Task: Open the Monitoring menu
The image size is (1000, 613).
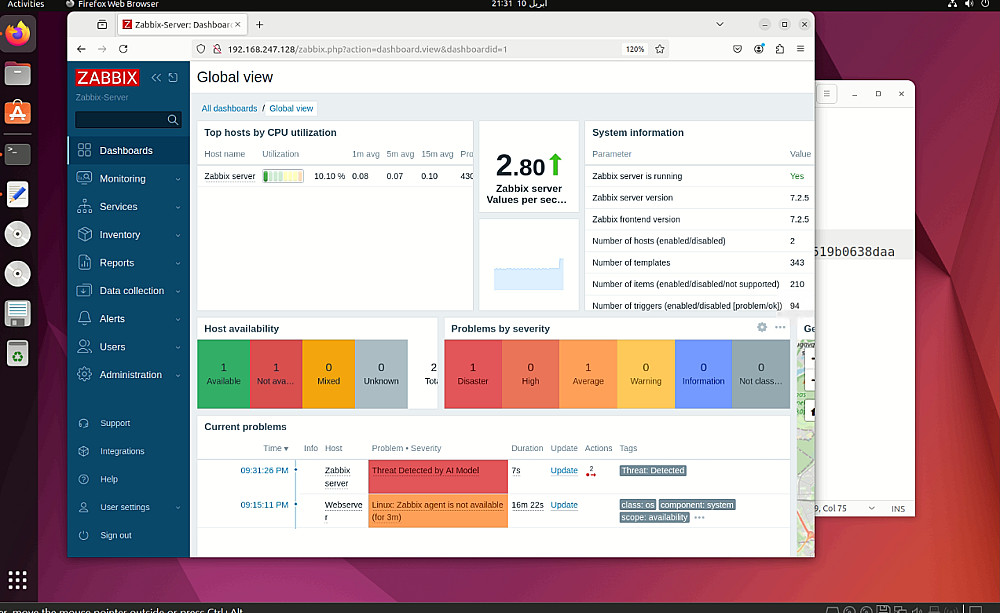Action: pyautogui.click(x=129, y=179)
